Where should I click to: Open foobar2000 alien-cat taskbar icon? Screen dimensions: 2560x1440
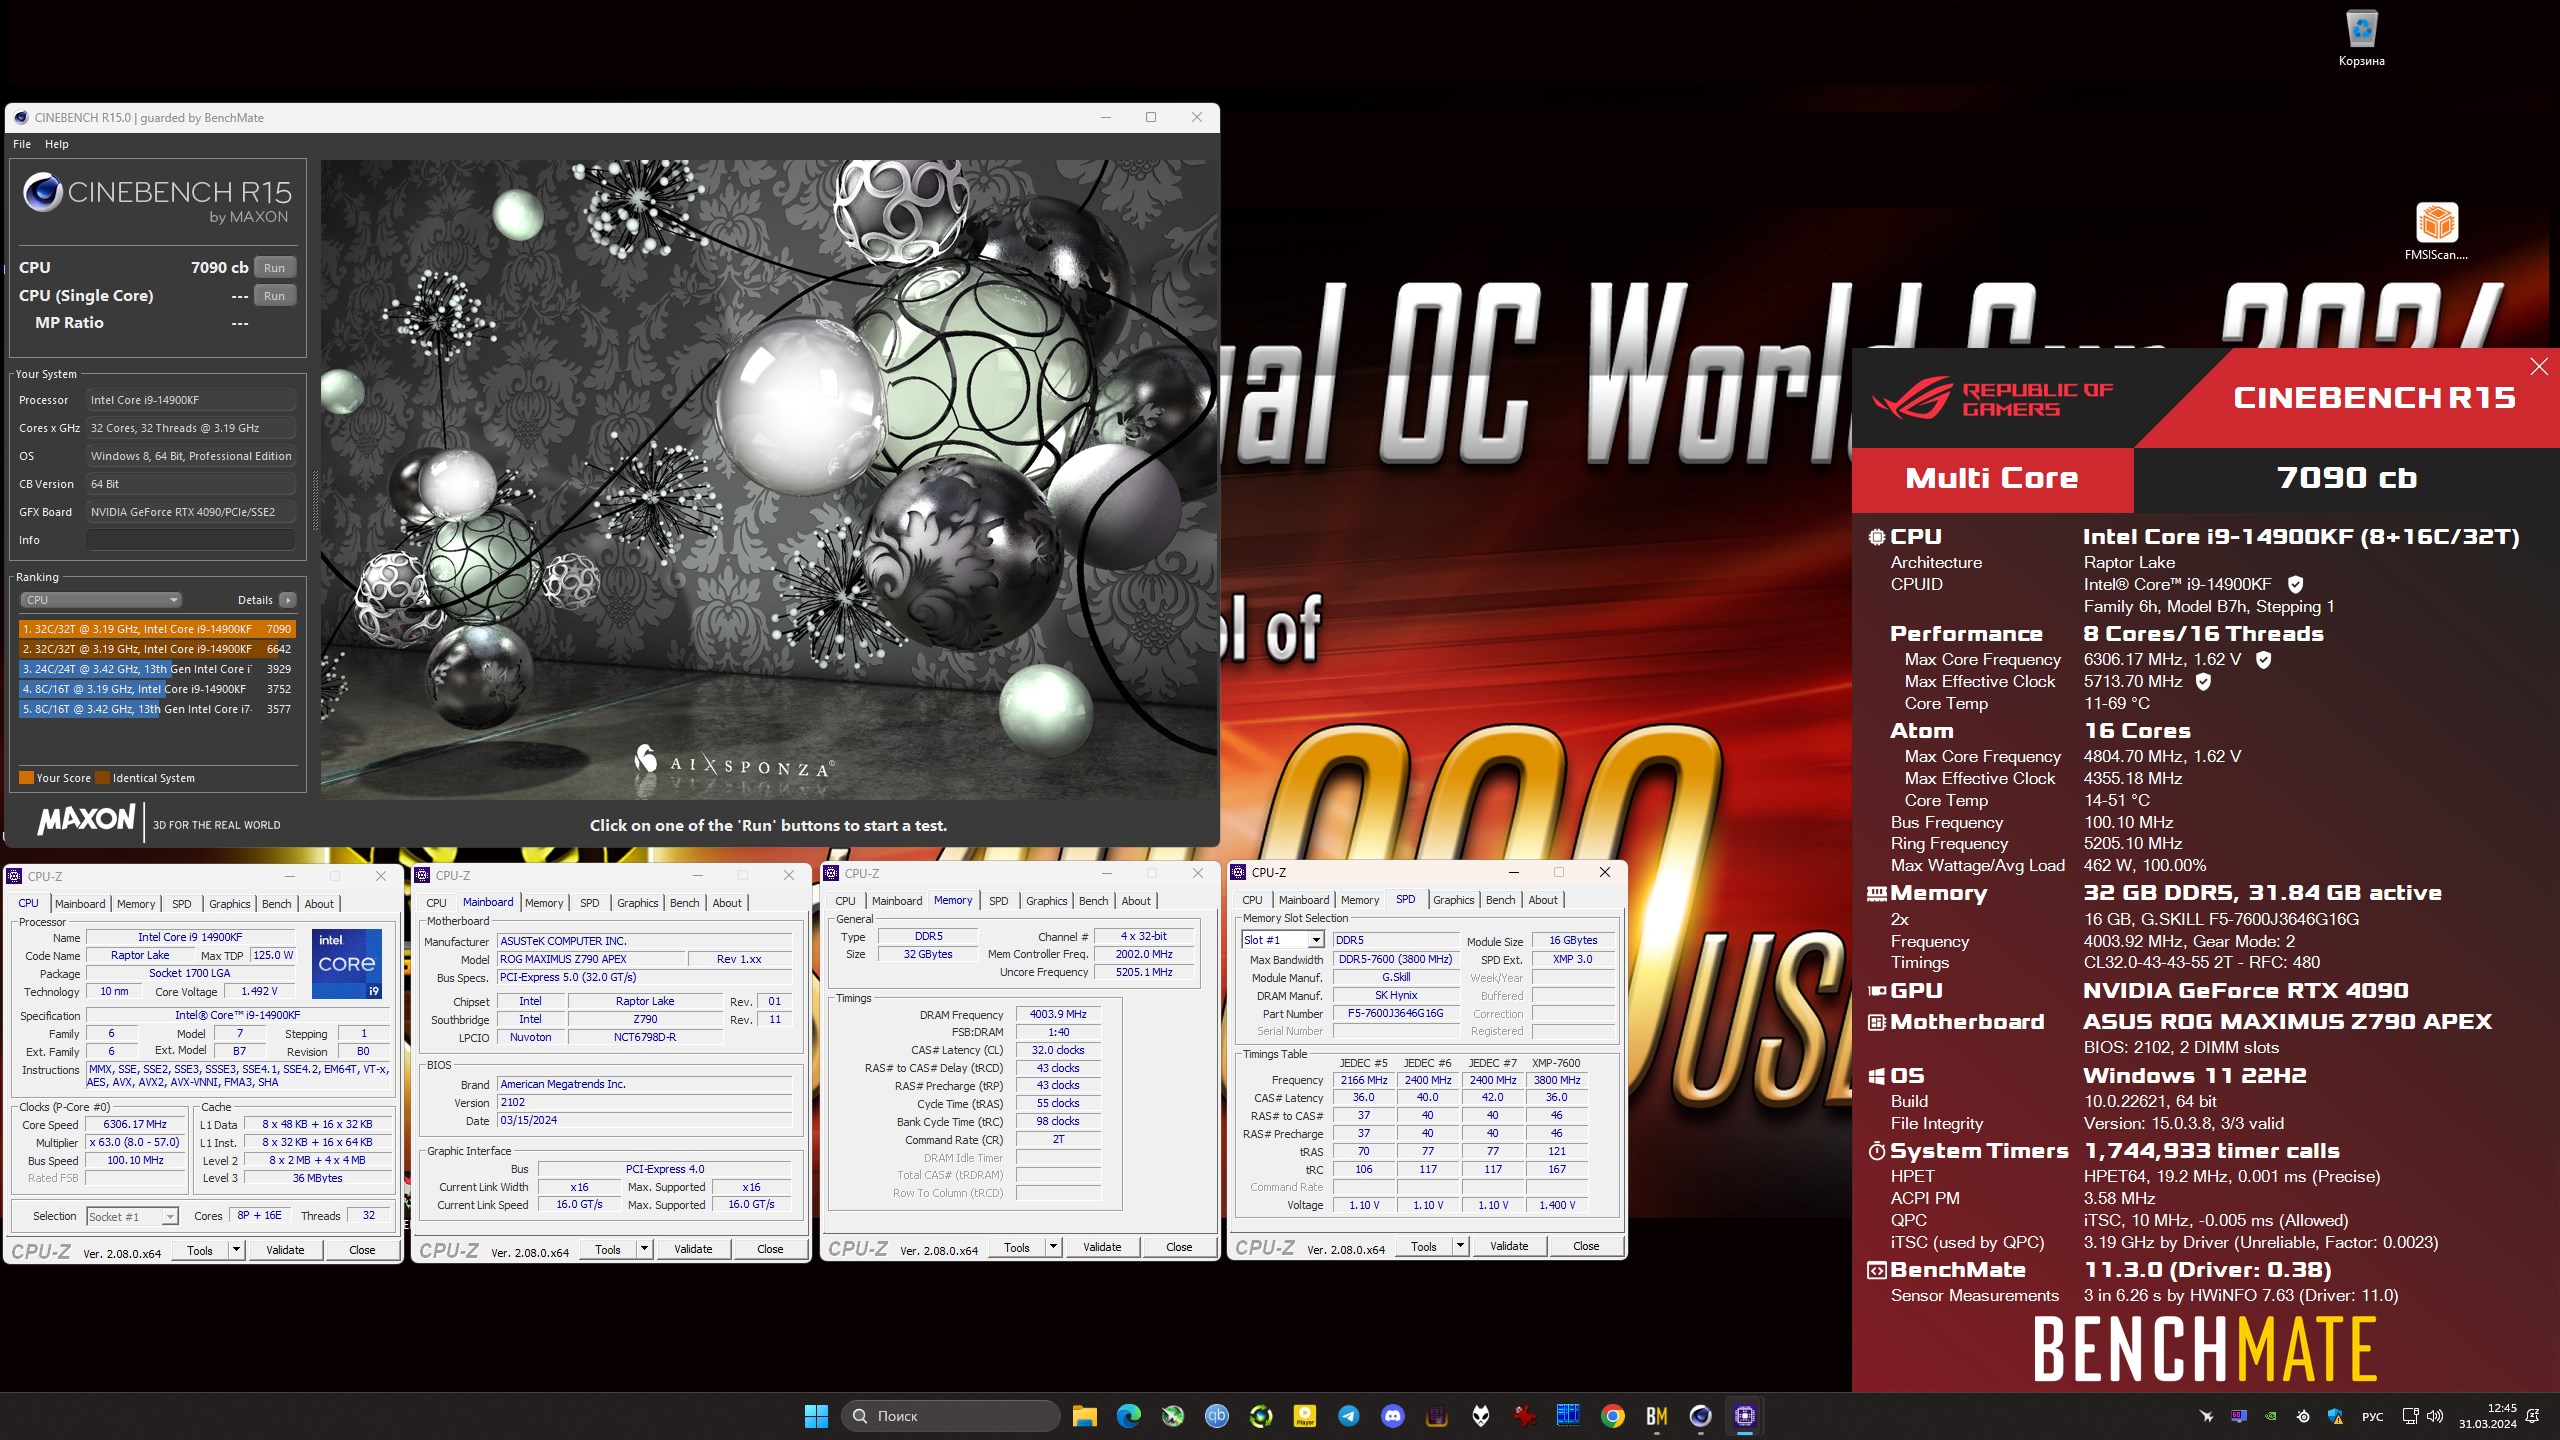[x=1480, y=1415]
